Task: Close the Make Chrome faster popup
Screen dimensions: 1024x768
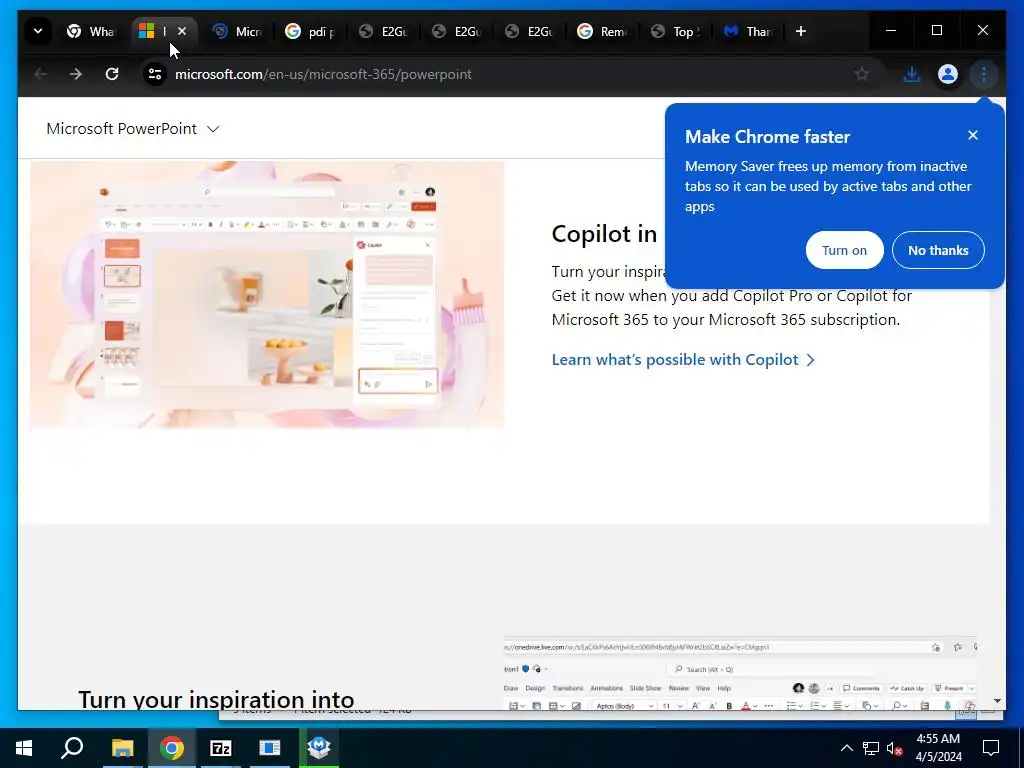Action: 973,135
